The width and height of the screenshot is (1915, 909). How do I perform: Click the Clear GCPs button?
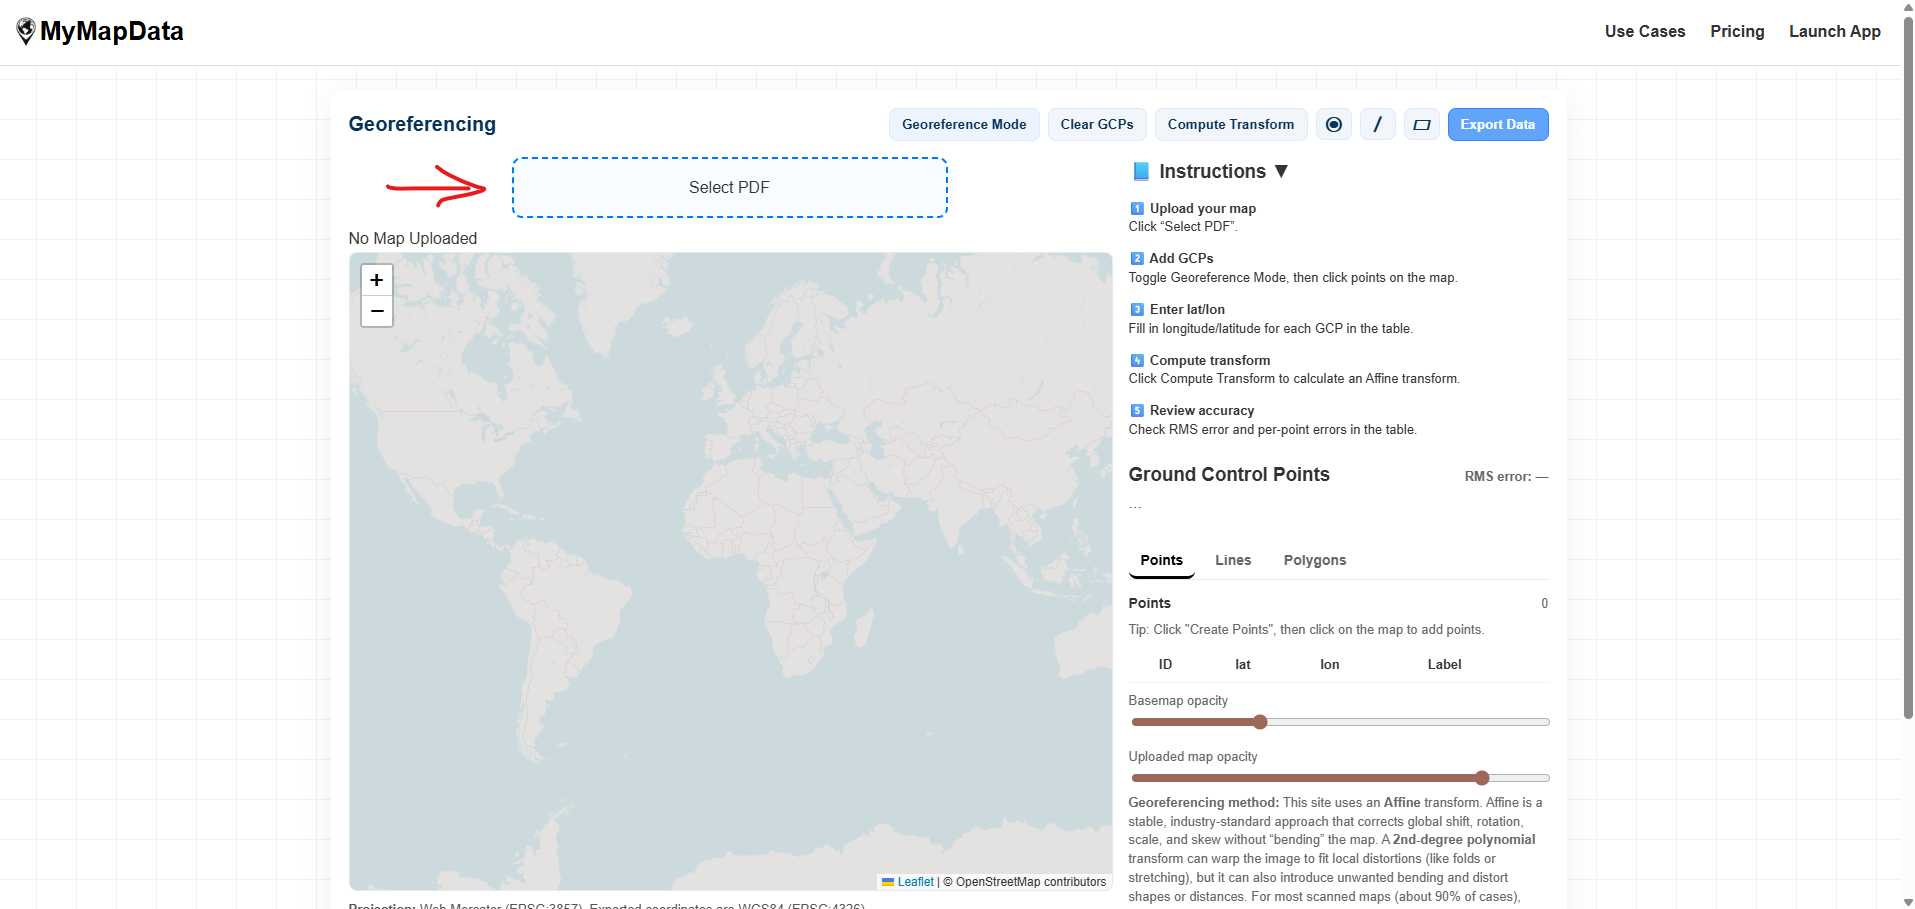click(x=1096, y=124)
